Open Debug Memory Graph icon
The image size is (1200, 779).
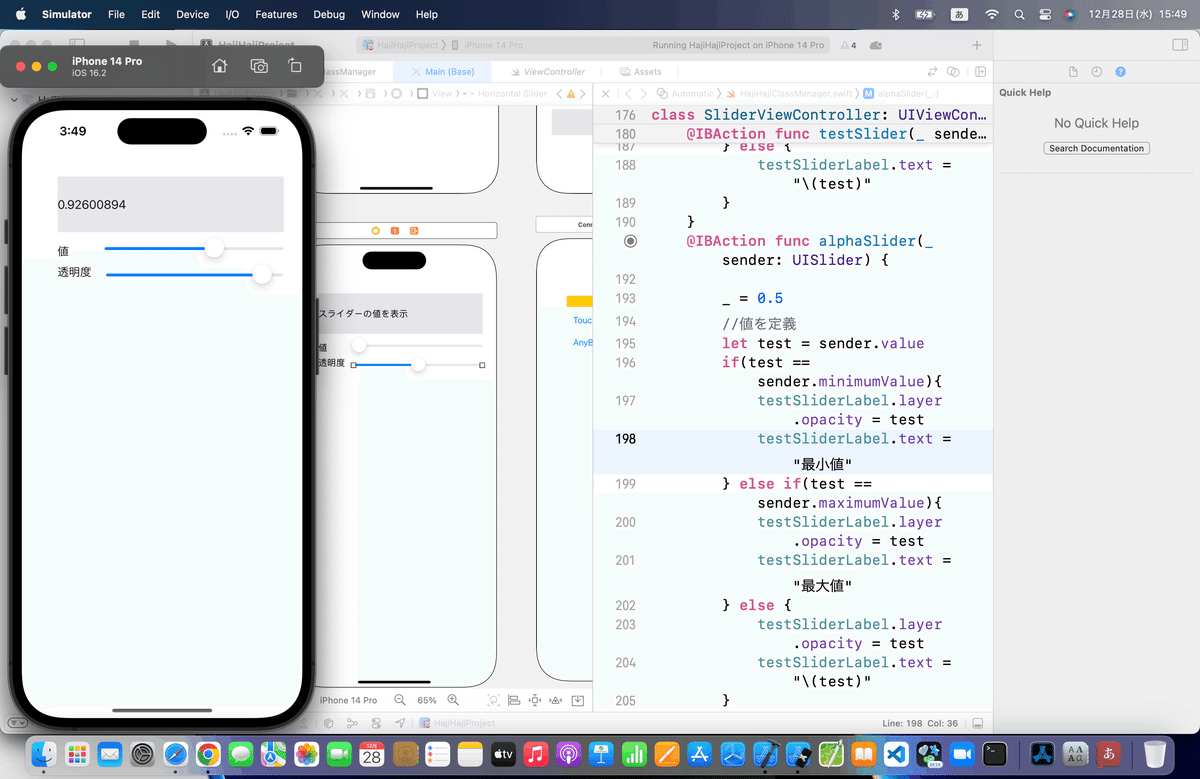coord(352,723)
